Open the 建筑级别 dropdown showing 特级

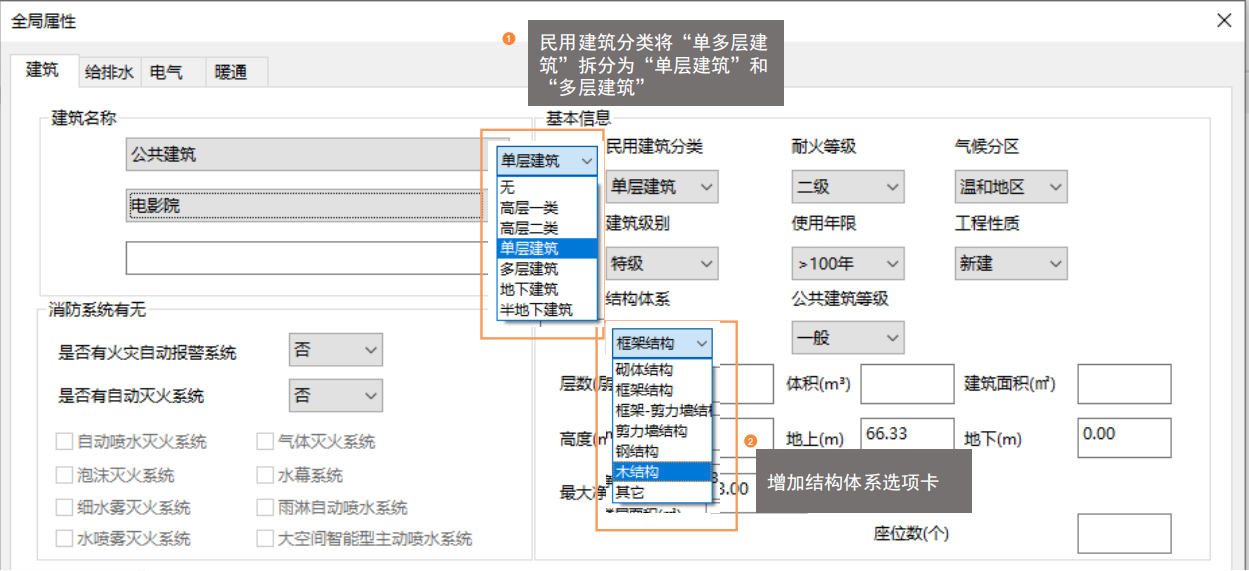click(661, 263)
